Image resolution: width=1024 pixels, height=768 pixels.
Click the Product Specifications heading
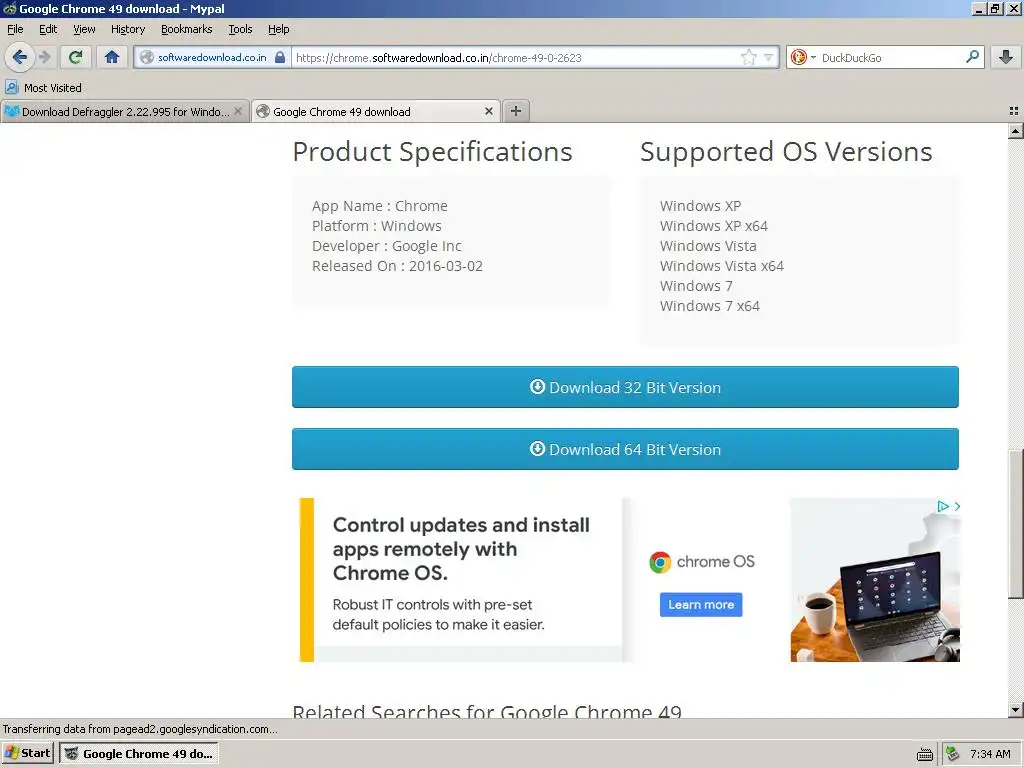[432, 152]
